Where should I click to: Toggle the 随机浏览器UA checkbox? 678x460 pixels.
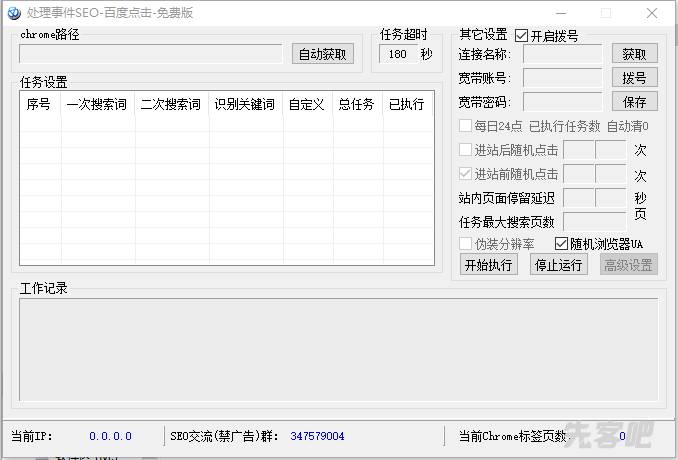pyautogui.click(x=561, y=244)
